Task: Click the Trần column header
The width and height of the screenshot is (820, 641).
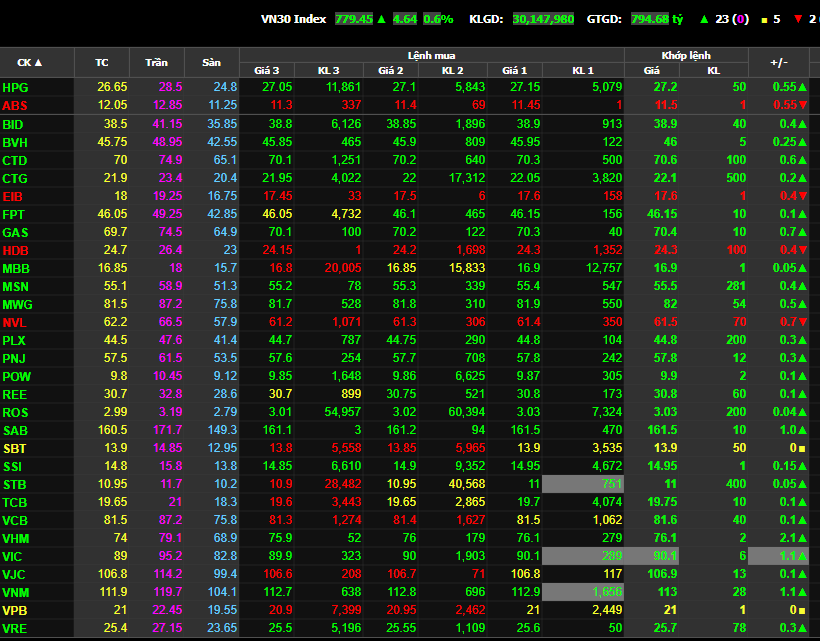Action: (156, 62)
